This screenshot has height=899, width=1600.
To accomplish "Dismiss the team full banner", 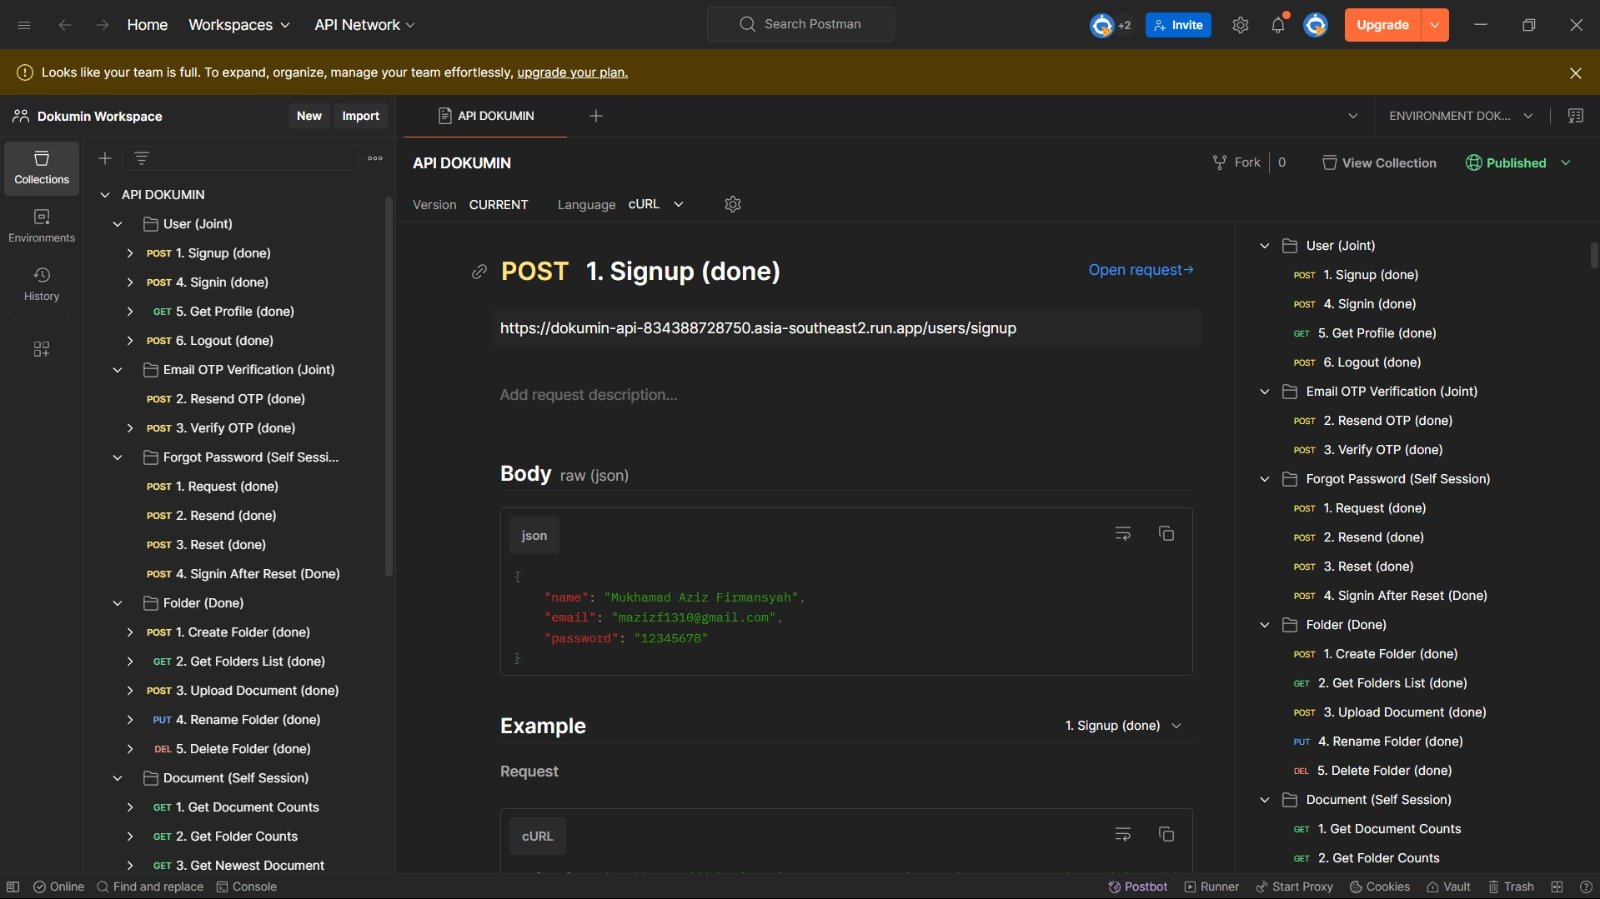I will pos(1575,73).
